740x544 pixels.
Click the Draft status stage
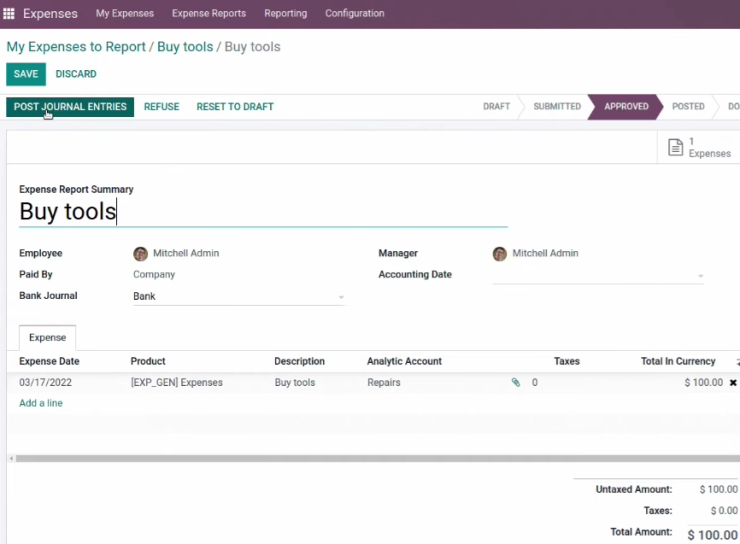[496, 107]
